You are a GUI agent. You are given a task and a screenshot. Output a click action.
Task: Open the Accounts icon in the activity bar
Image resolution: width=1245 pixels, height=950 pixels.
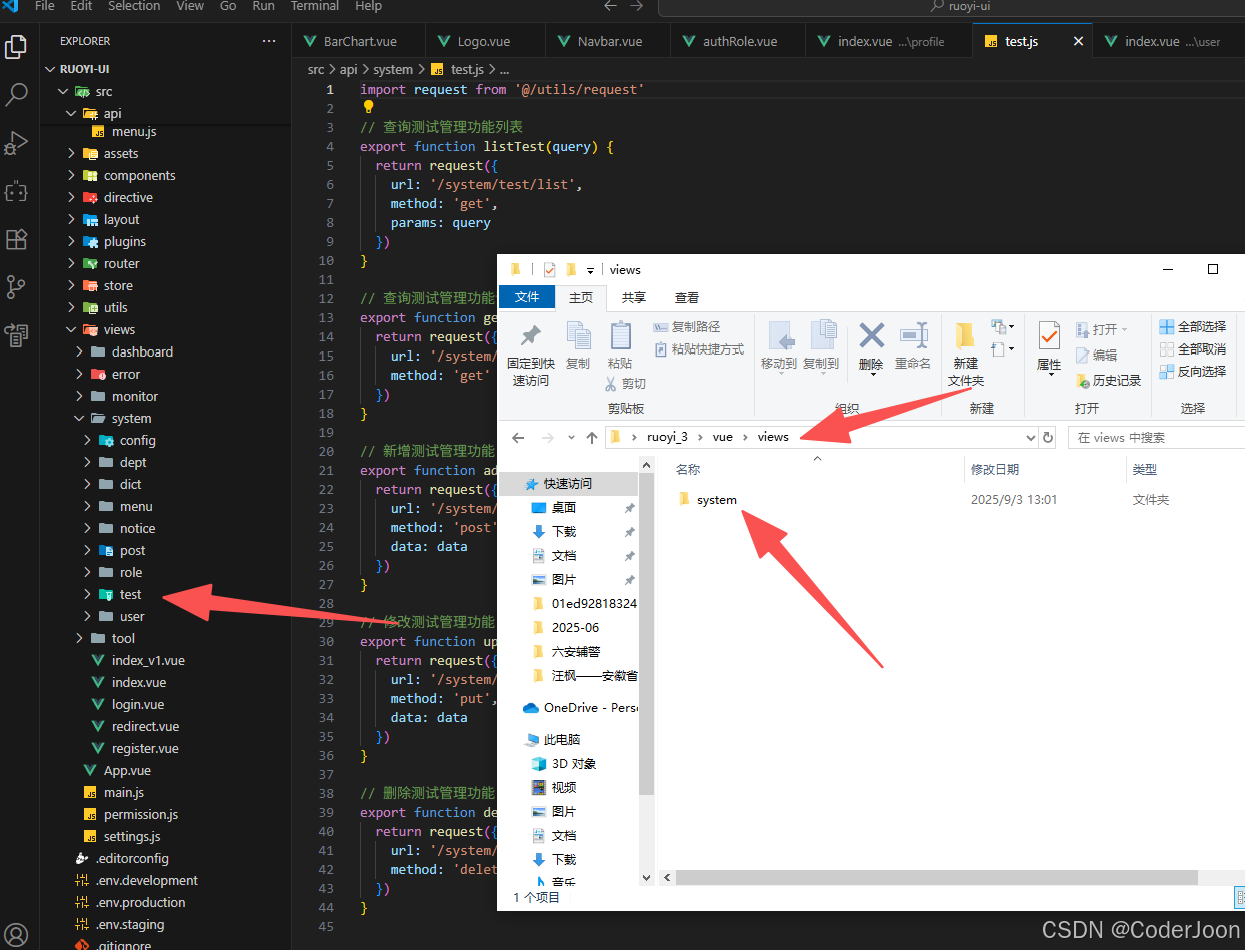pos(16,935)
